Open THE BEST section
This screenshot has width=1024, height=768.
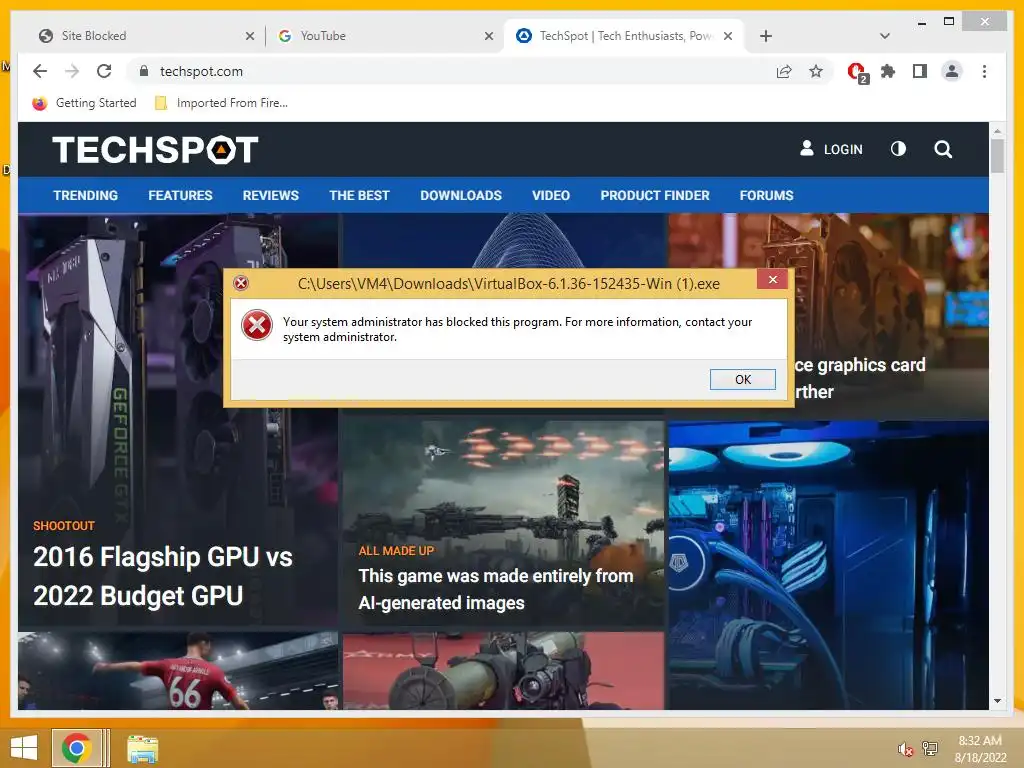click(359, 195)
